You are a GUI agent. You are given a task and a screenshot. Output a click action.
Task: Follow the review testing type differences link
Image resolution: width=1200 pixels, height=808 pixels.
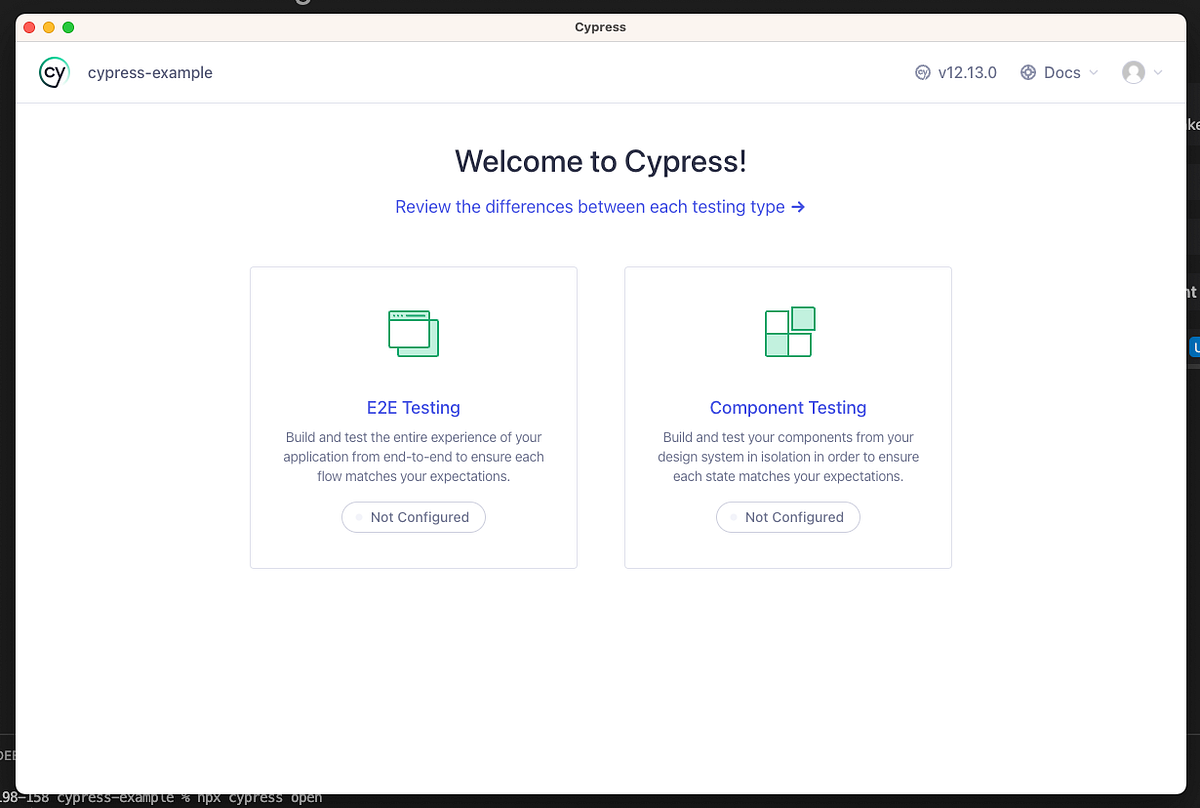pyautogui.click(x=588, y=207)
